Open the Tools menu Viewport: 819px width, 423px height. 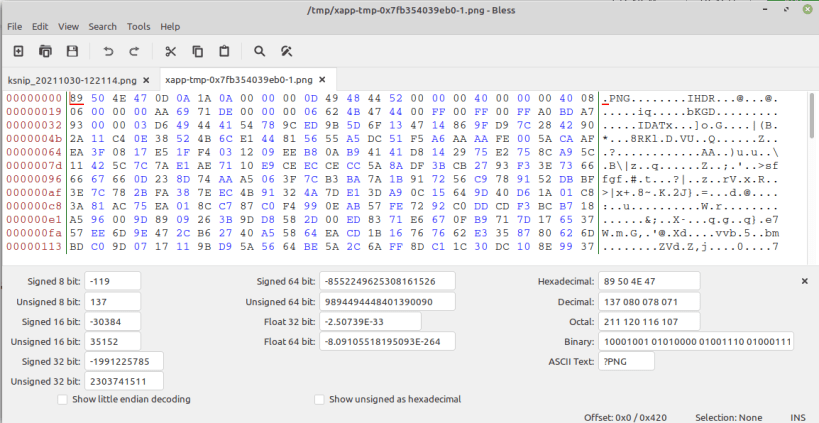point(138,27)
